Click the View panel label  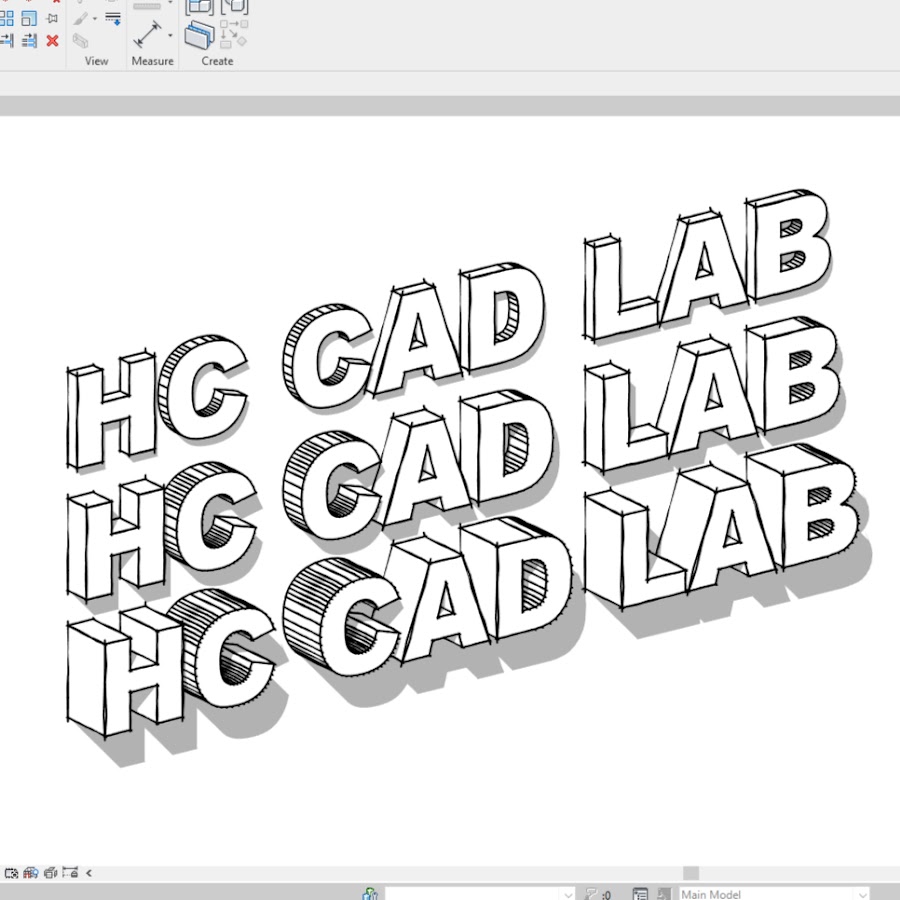(96, 61)
